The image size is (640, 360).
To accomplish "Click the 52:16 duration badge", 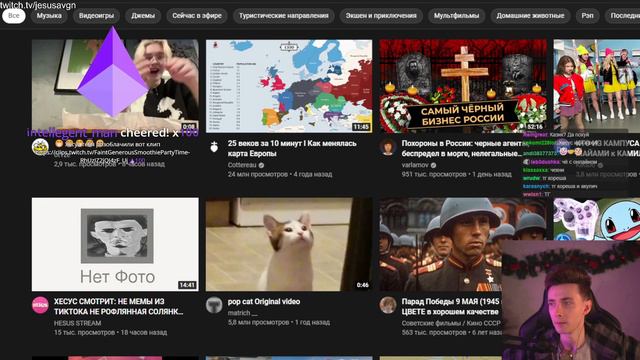I will coord(534,127).
